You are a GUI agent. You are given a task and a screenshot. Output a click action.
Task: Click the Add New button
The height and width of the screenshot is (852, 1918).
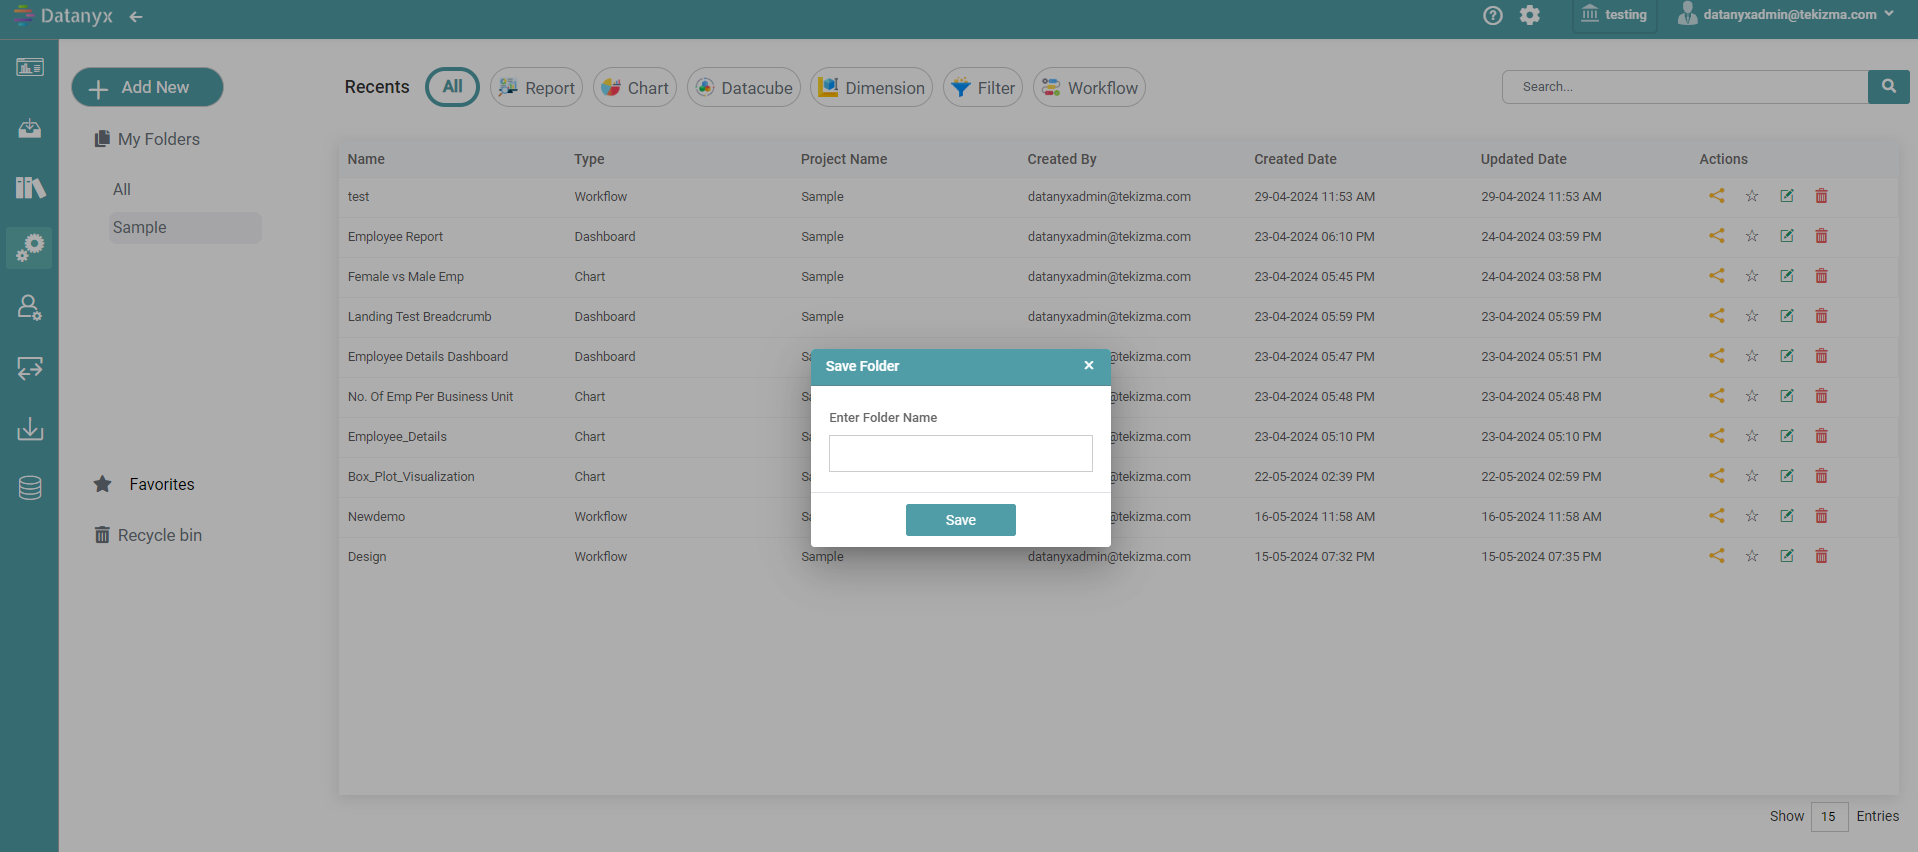(147, 87)
